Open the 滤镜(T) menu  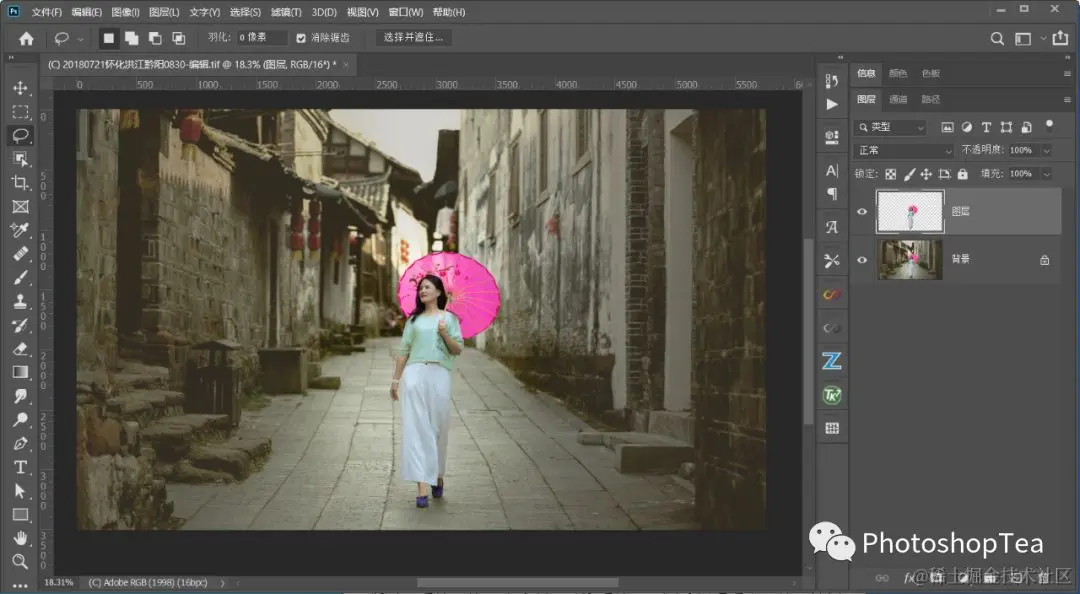(286, 12)
